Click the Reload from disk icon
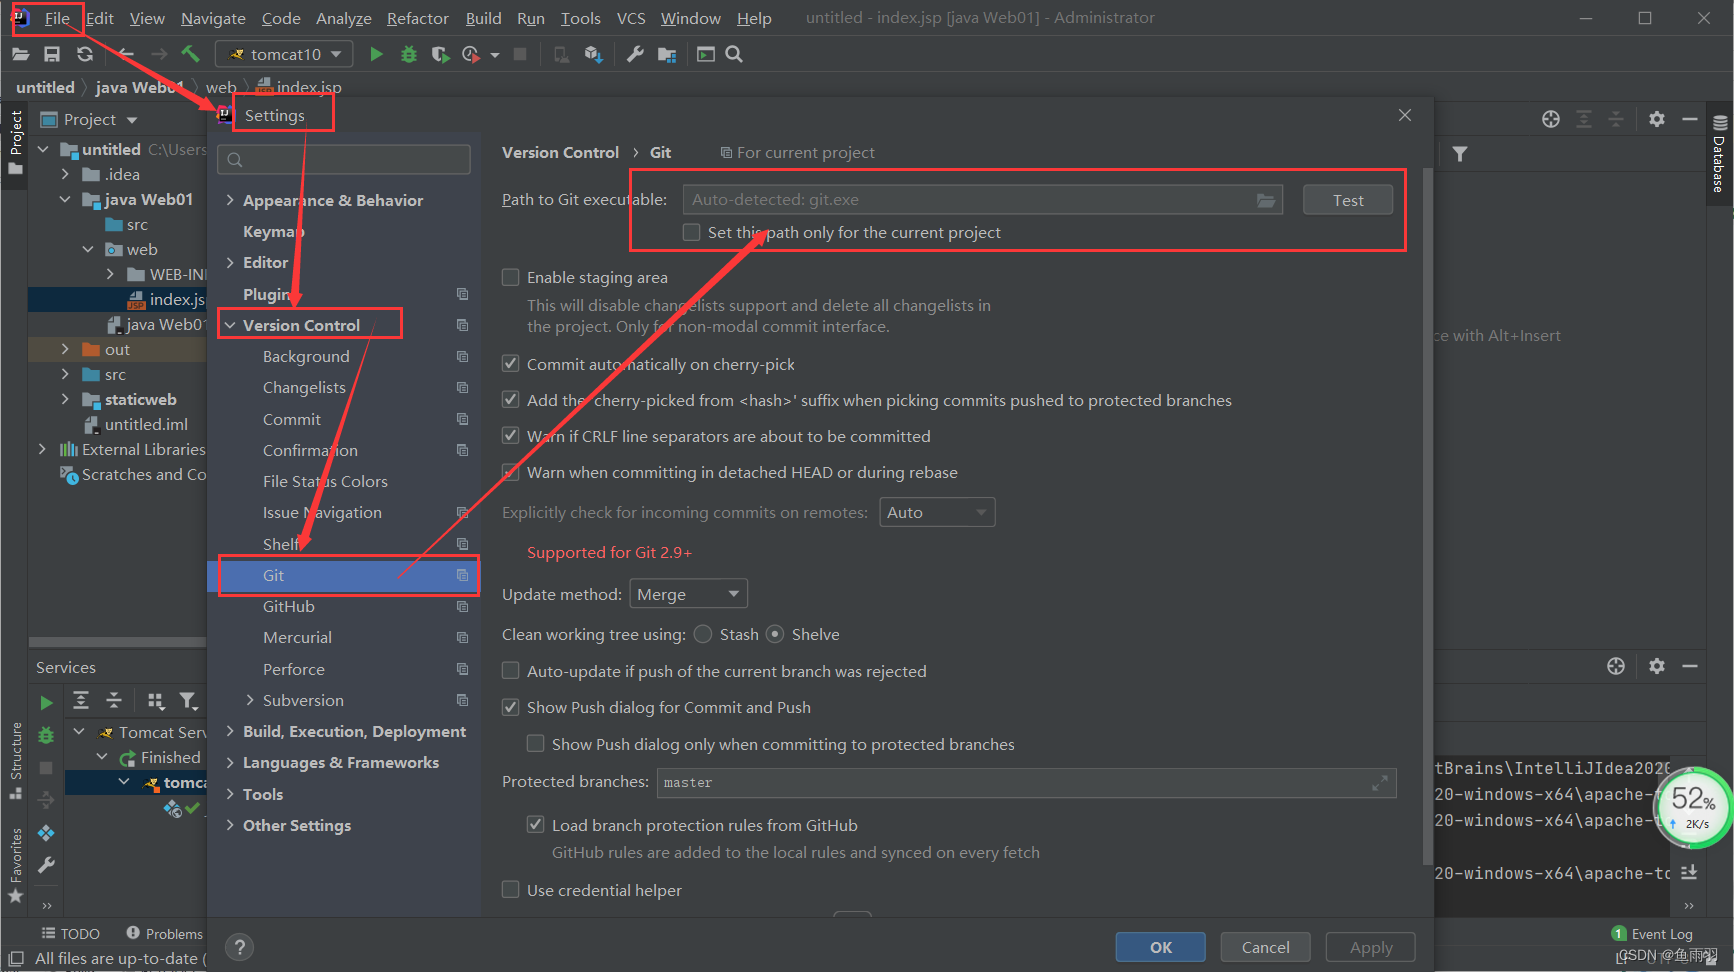The image size is (1734, 972). click(85, 54)
